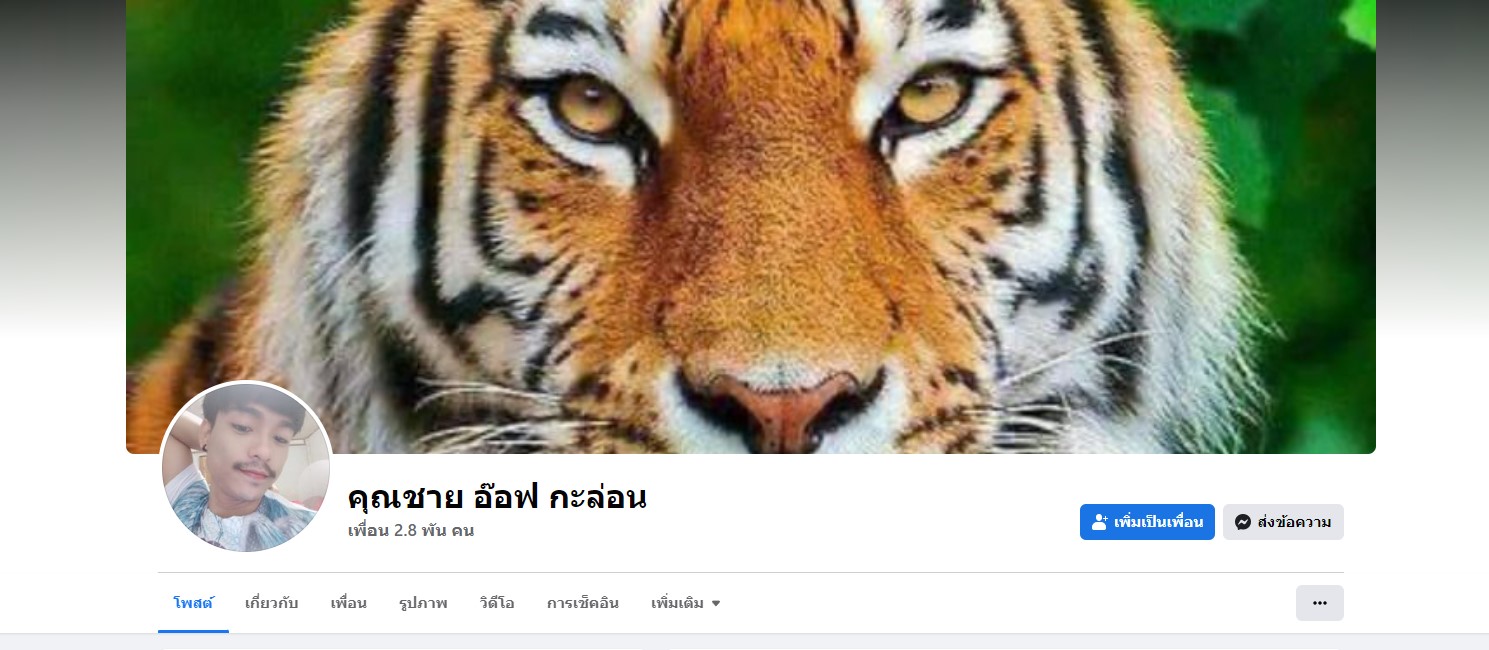This screenshot has width=1489, height=650.
Task: Click the Messenger icon on message button
Action: (x=1243, y=522)
